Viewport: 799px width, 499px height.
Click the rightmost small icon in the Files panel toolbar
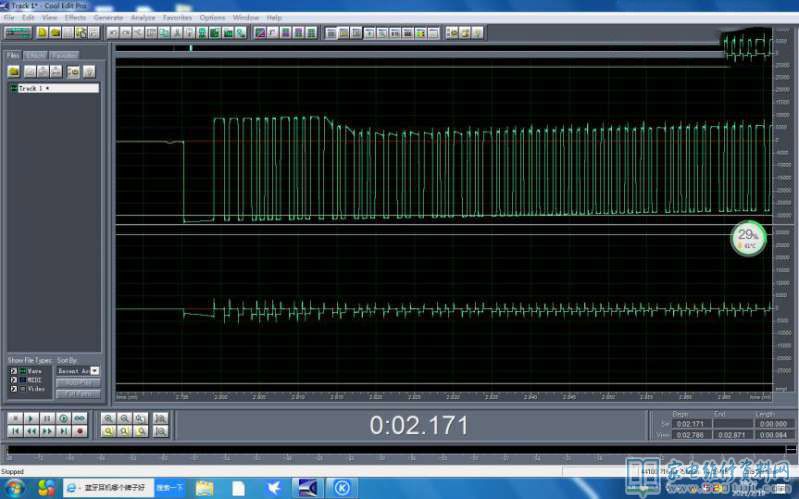tap(89, 71)
